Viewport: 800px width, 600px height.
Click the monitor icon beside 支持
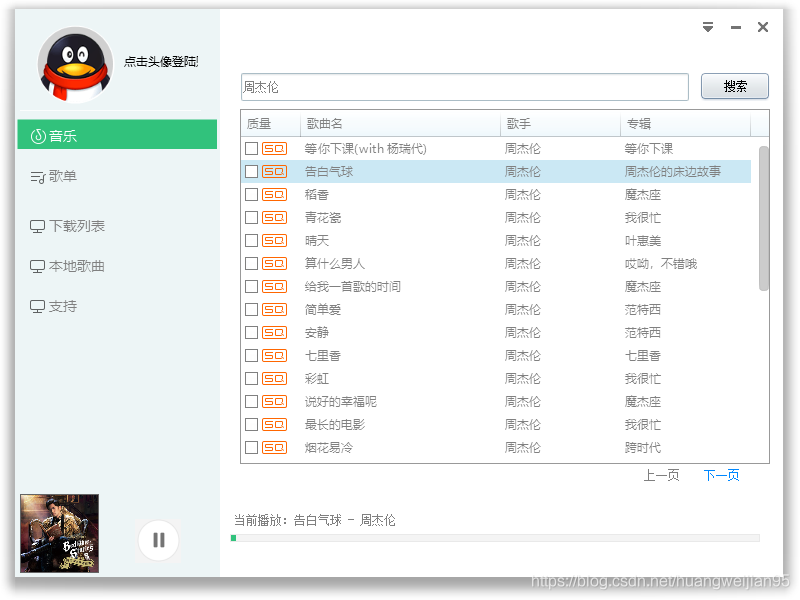37,307
